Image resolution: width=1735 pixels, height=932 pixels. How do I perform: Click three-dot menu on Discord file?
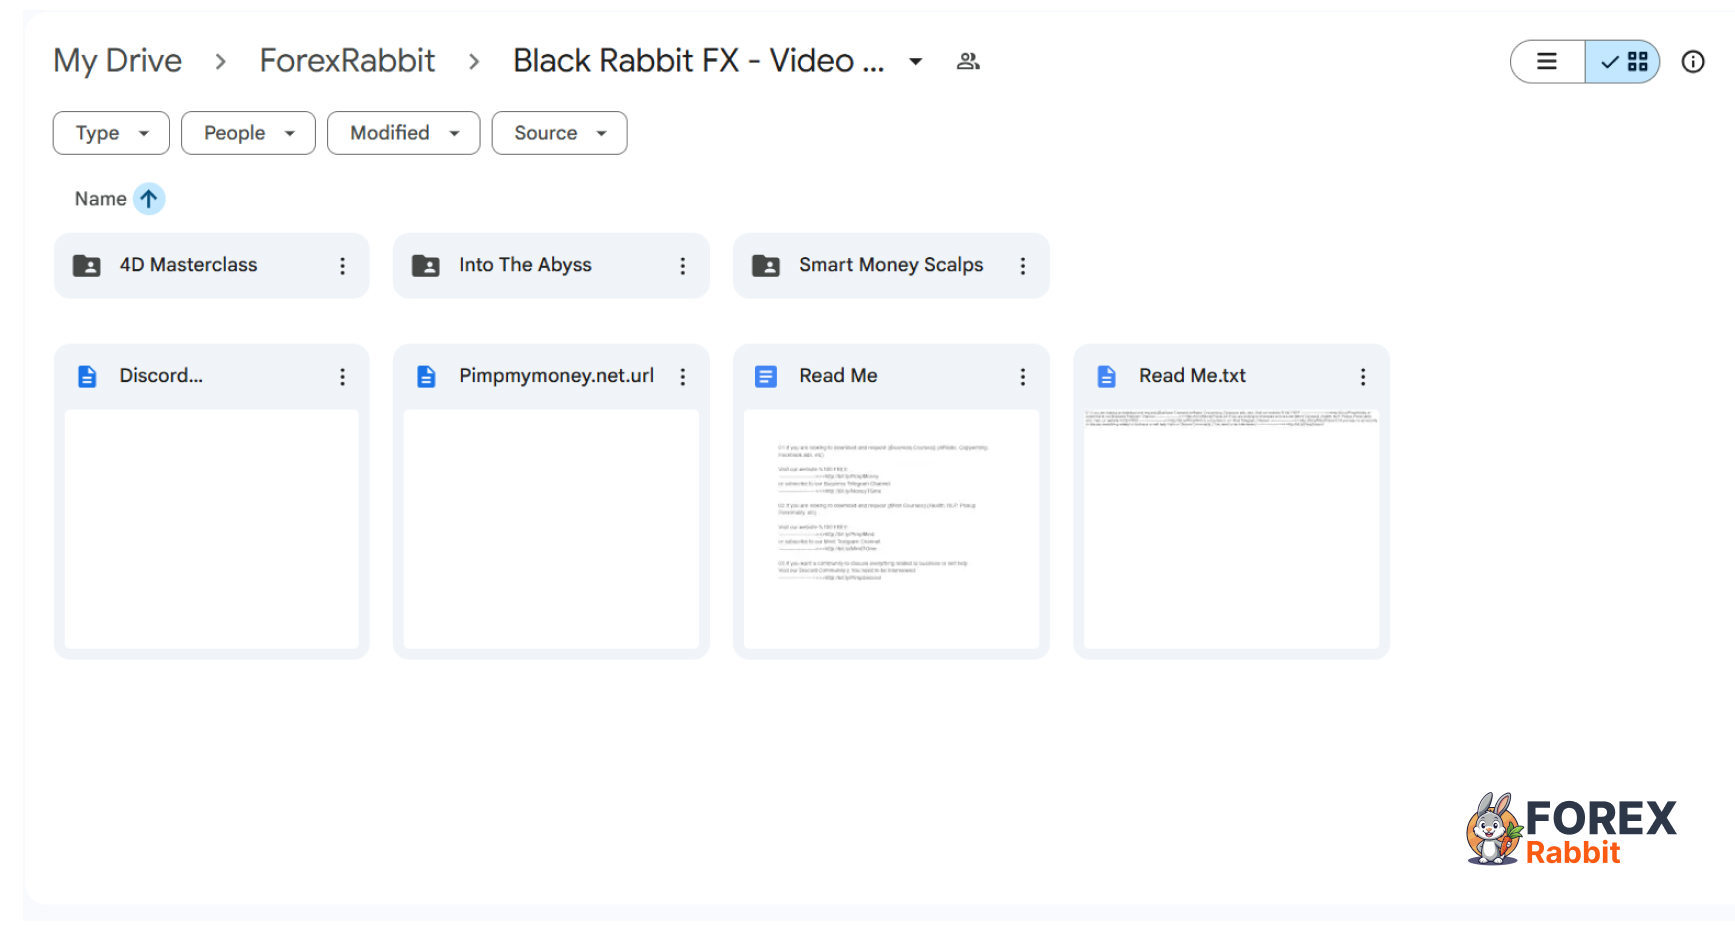(x=342, y=377)
